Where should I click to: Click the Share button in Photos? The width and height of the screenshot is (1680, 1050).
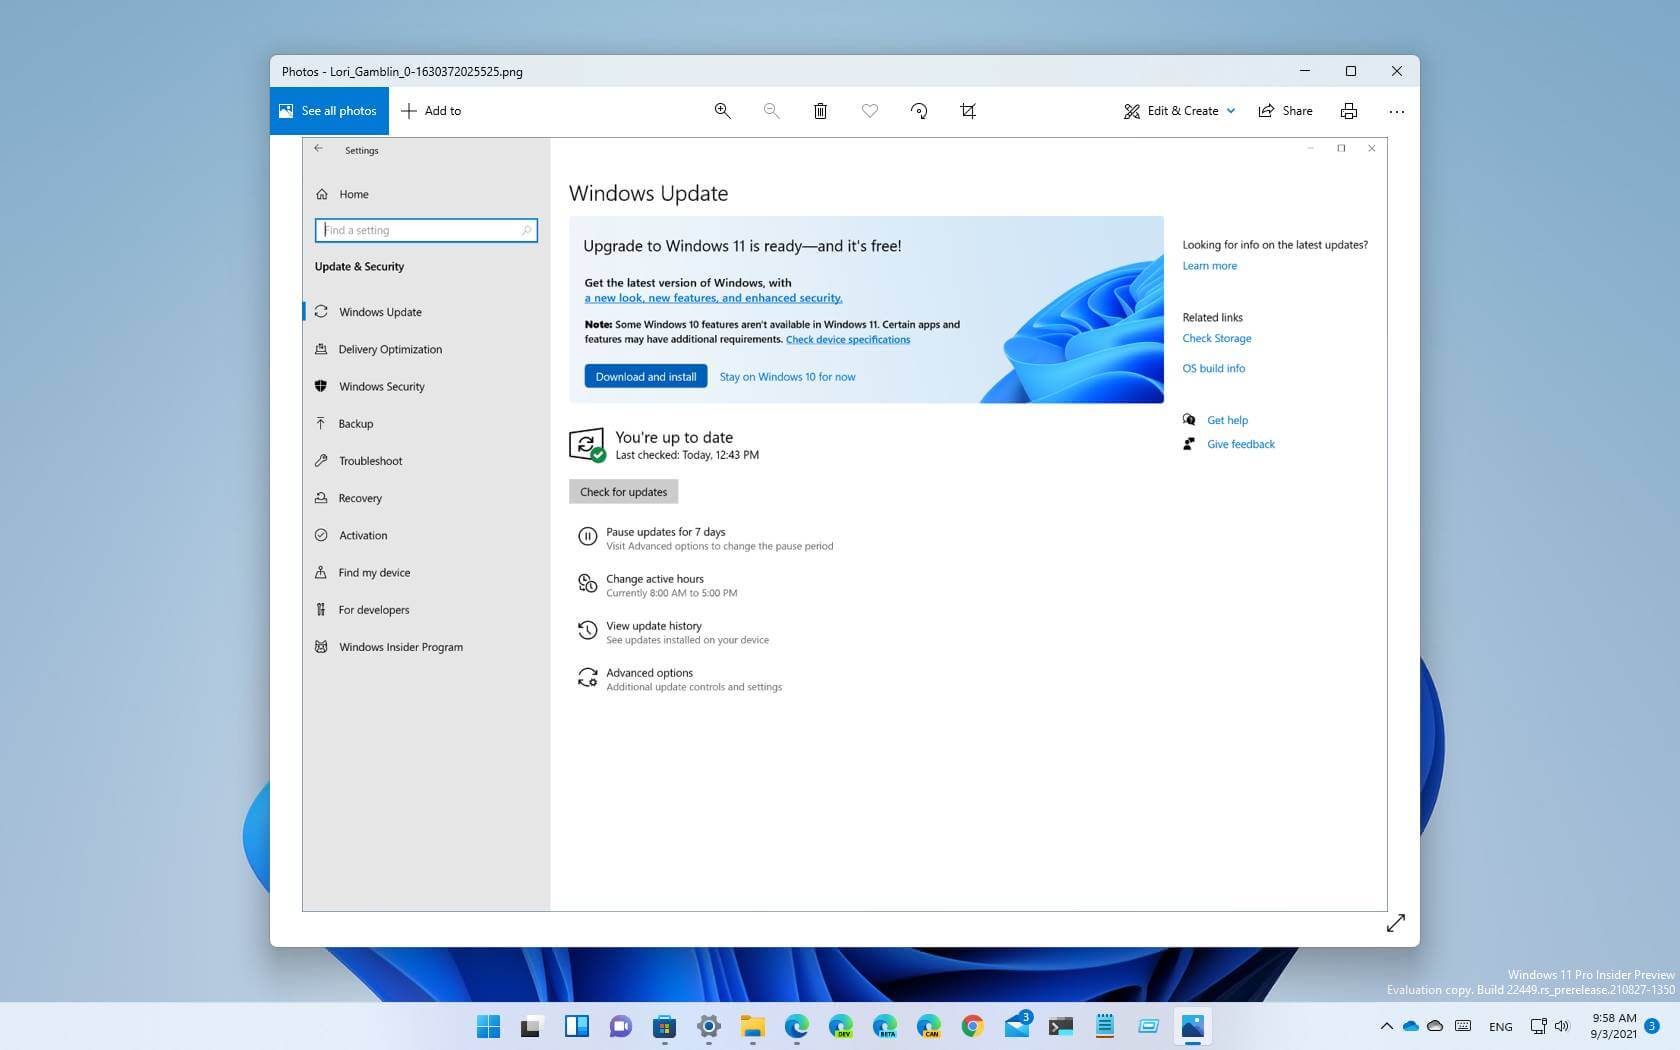click(1286, 111)
